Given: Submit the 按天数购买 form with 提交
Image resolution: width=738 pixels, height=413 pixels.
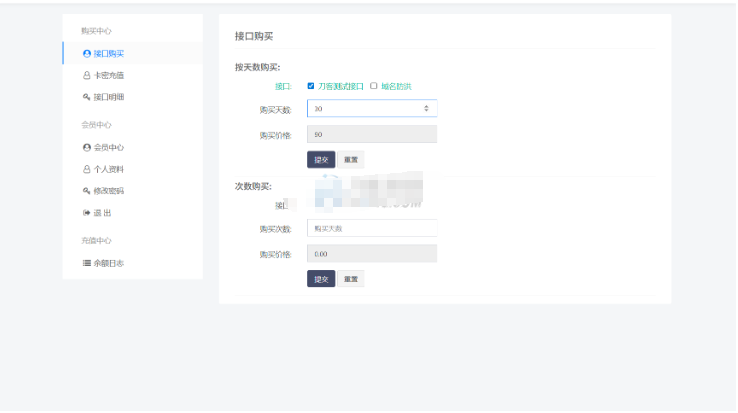Looking at the screenshot, I should pos(321,160).
